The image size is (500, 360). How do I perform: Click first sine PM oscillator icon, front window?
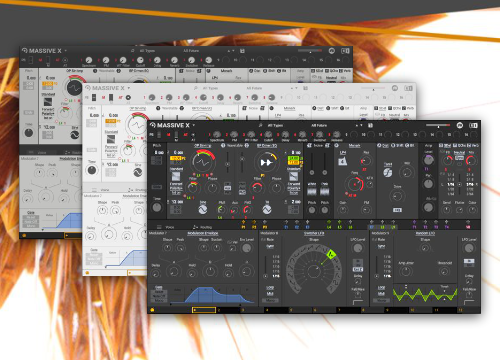[202, 209]
